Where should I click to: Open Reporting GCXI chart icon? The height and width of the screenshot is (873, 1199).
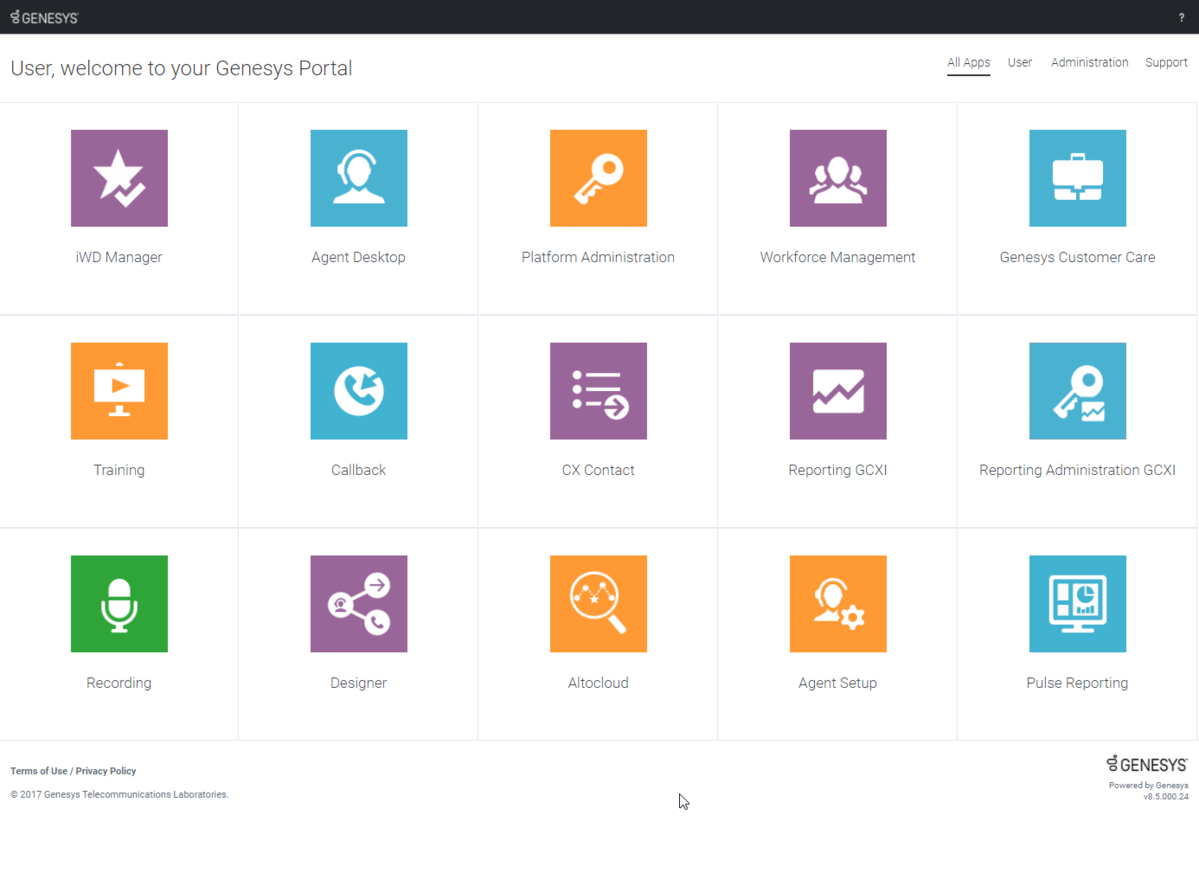838,391
